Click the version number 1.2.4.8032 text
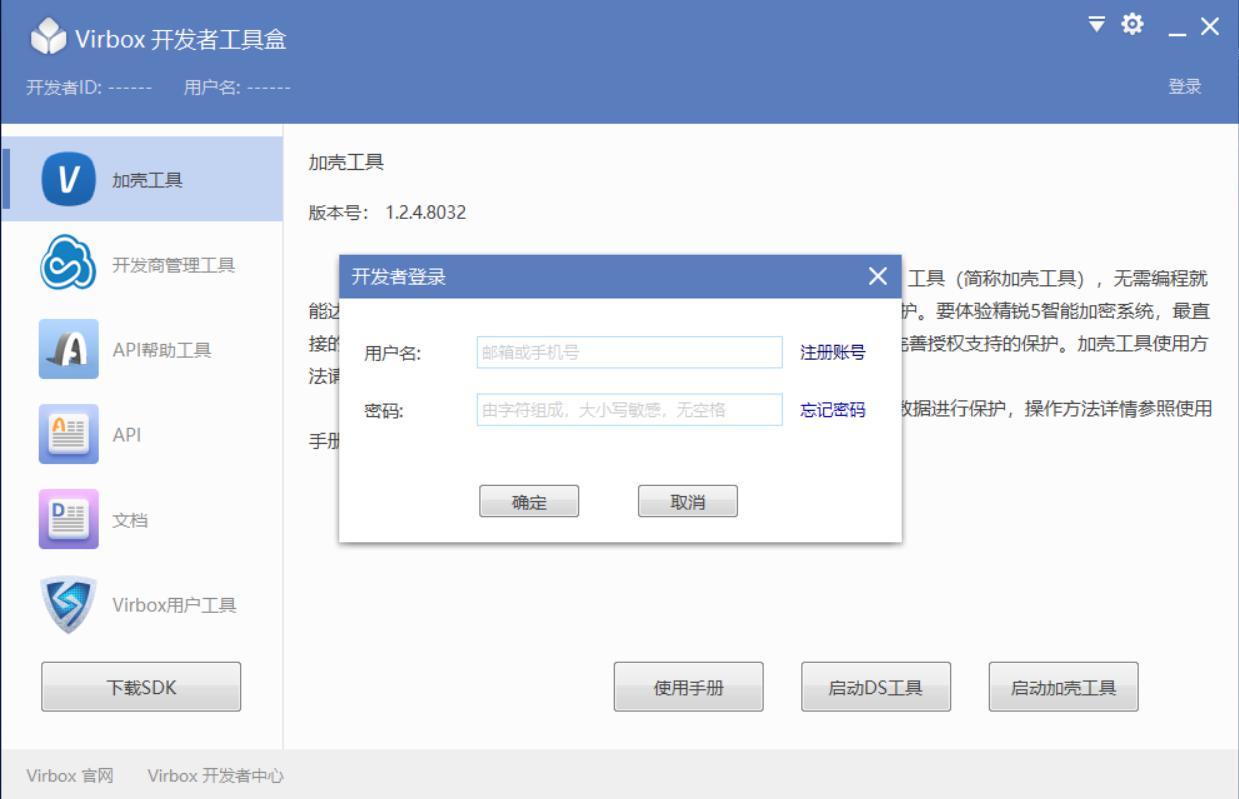The width and height of the screenshot is (1239, 799). tap(426, 213)
